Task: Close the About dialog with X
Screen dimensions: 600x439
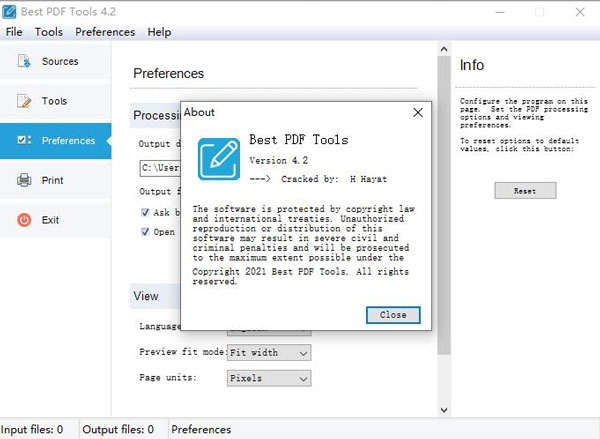Action: point(418,113)
